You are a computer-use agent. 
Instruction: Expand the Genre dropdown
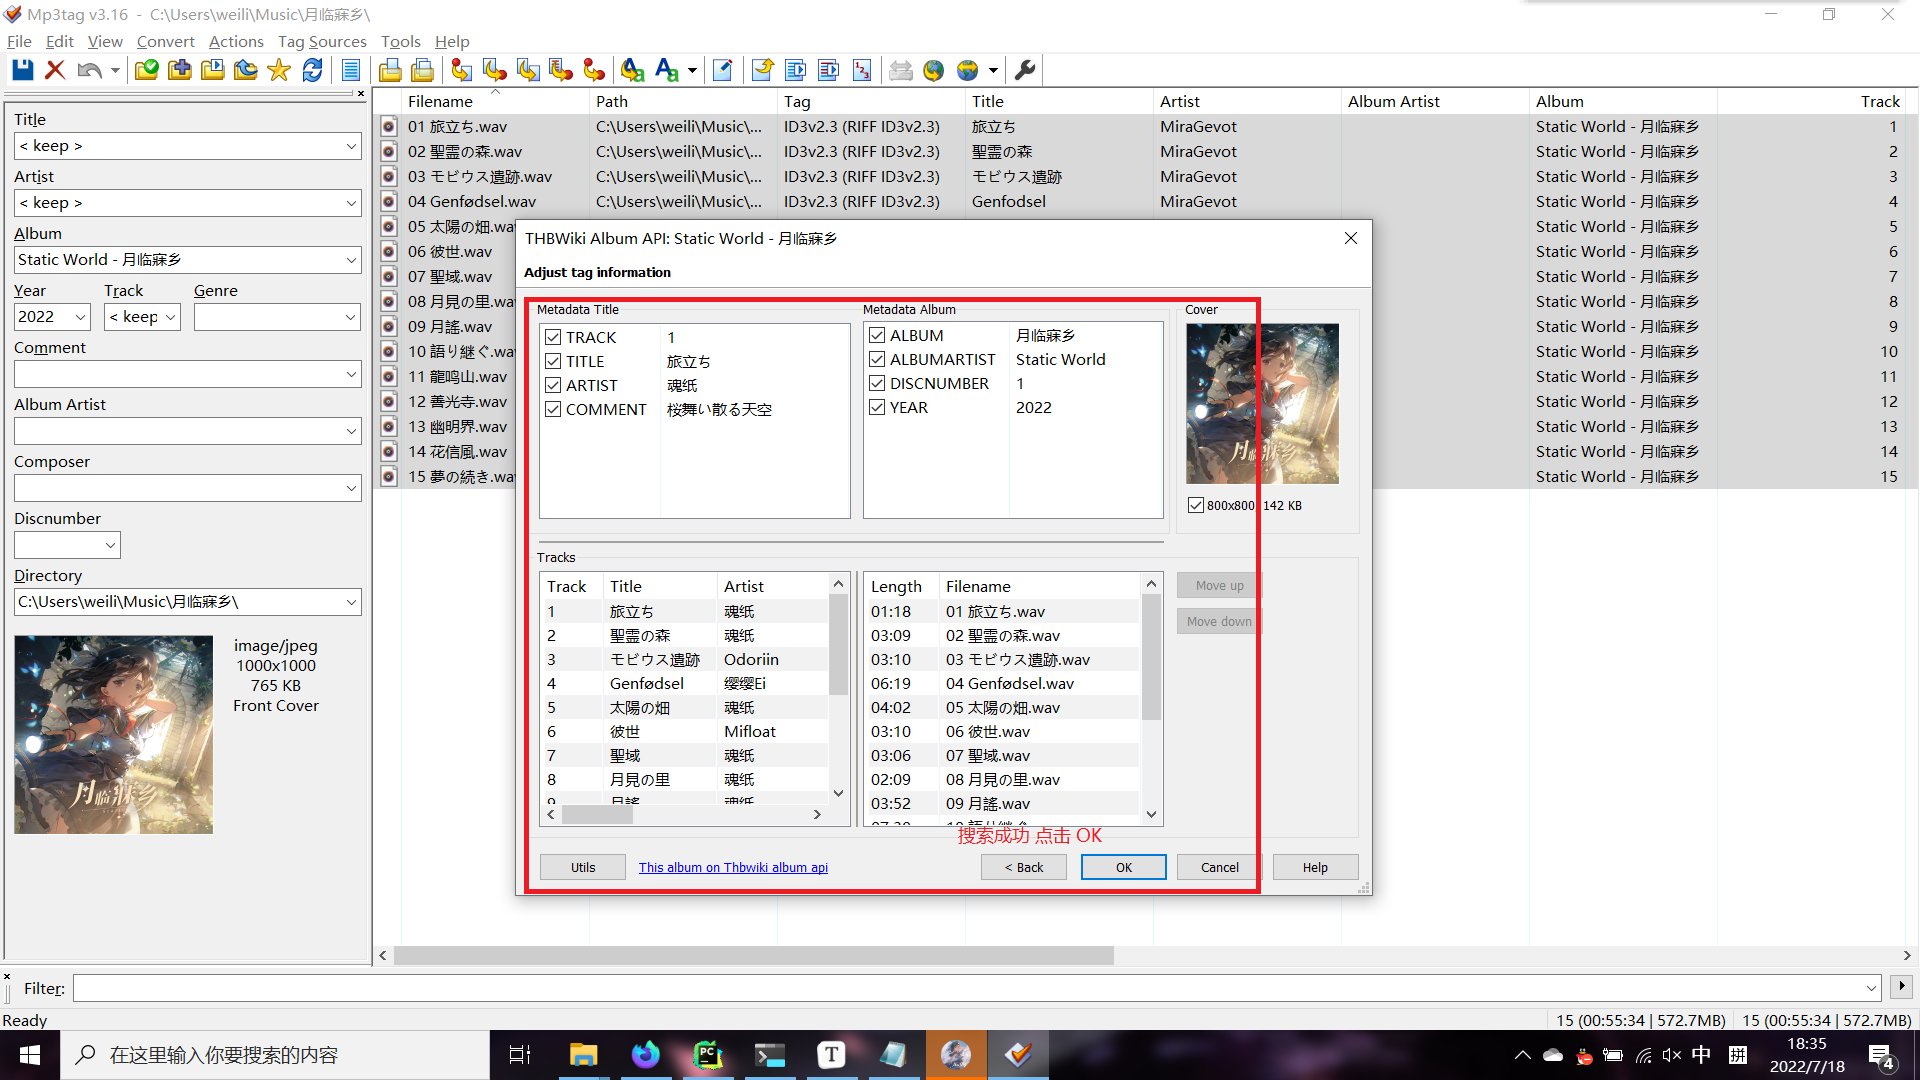point(350,318)
